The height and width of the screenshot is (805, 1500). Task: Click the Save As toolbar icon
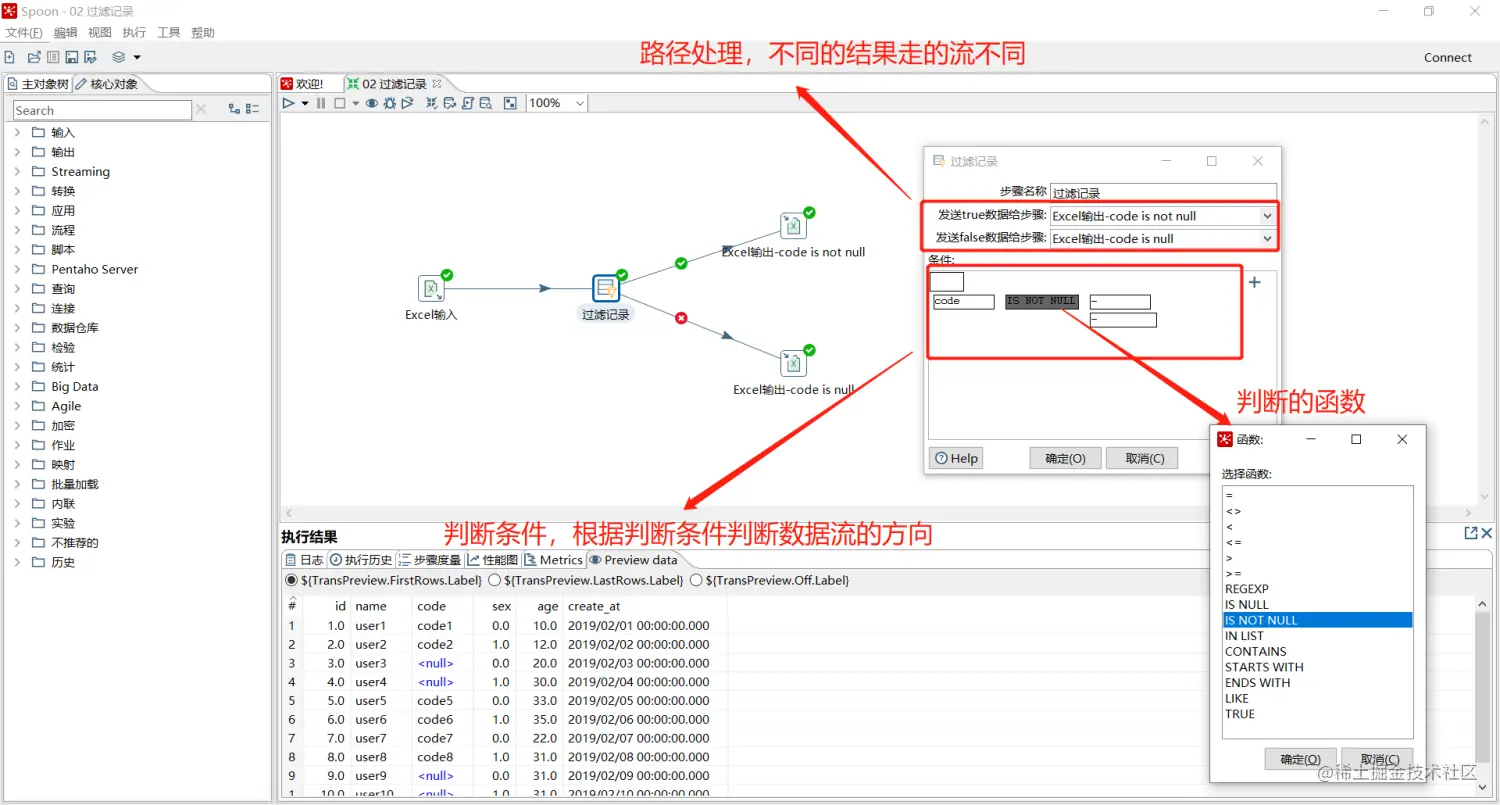point(90,57)
